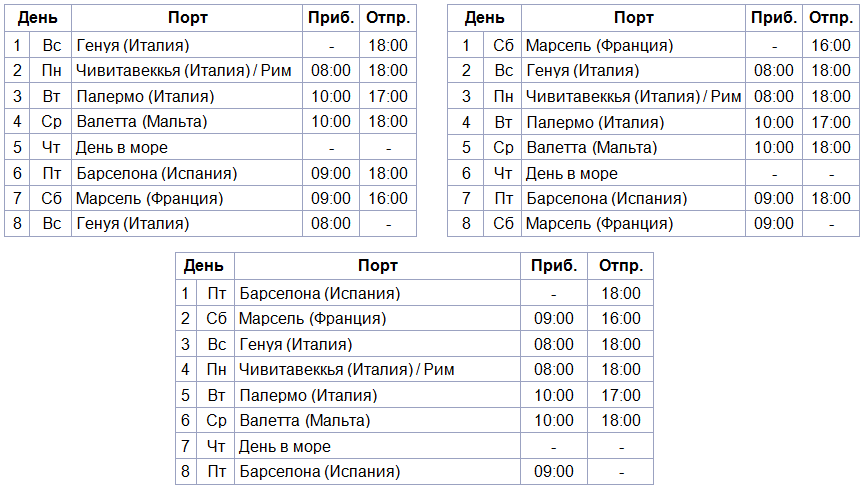Select Барселона (Испания) day 1 in bottom table

tap(320, 294)
